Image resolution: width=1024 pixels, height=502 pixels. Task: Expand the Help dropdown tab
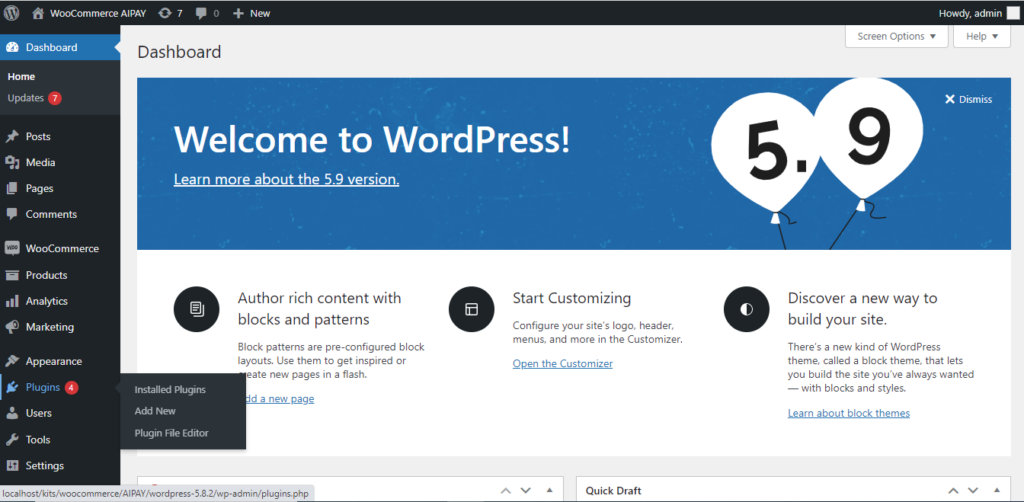click(982, 37)
